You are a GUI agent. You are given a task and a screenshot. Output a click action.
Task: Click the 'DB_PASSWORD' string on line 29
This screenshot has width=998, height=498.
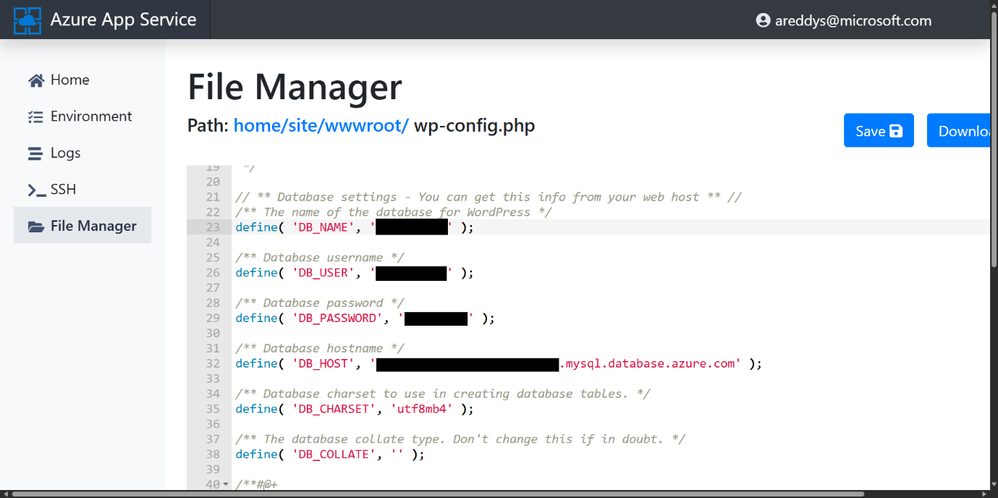tap(338, 318)
